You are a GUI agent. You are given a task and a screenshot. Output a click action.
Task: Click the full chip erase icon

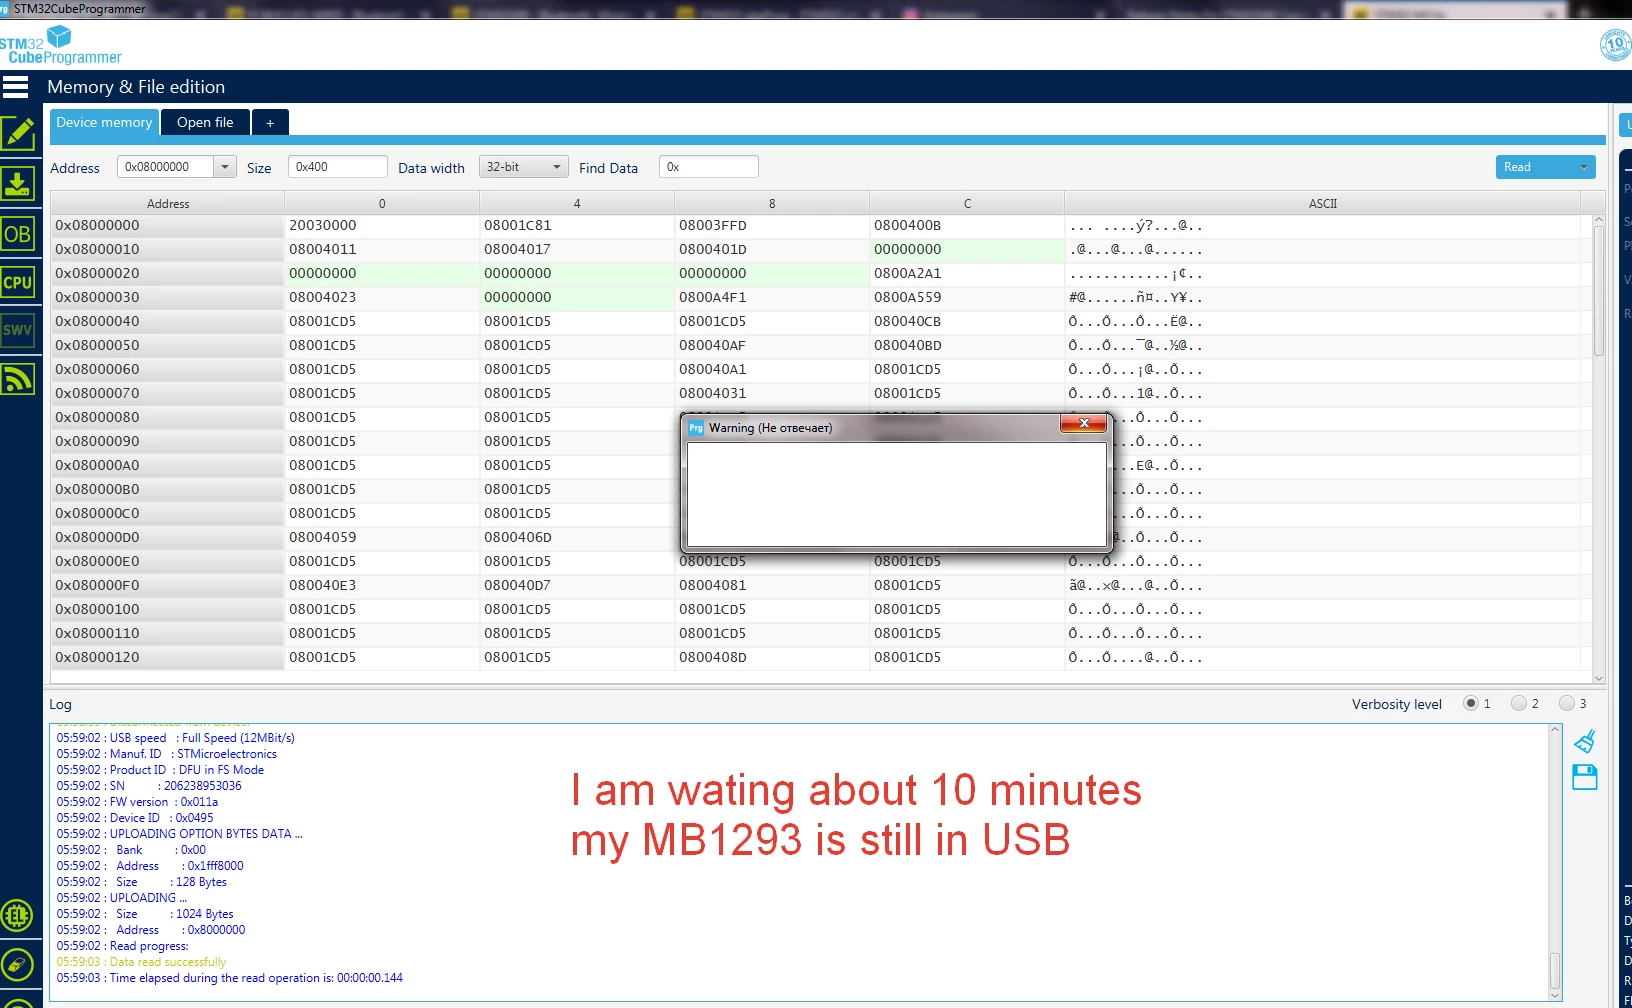coord(17,965)
